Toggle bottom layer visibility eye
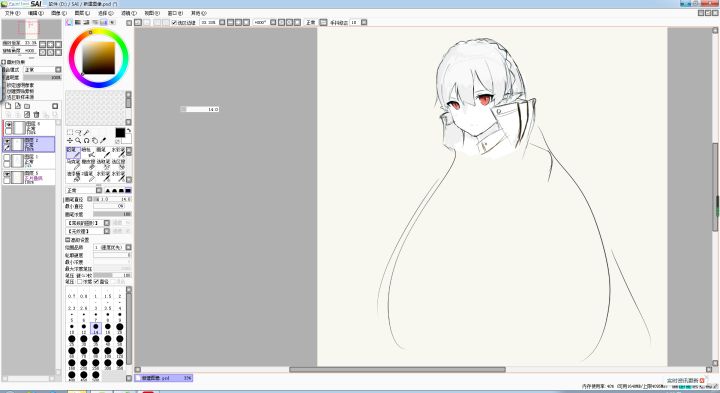The width and height of the screenshot is (720, 393). (8, 174)
